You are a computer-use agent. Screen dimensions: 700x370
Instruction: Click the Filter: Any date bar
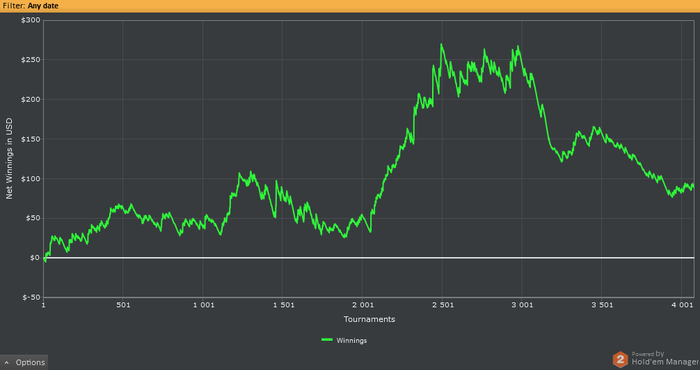tap(350, 6)
